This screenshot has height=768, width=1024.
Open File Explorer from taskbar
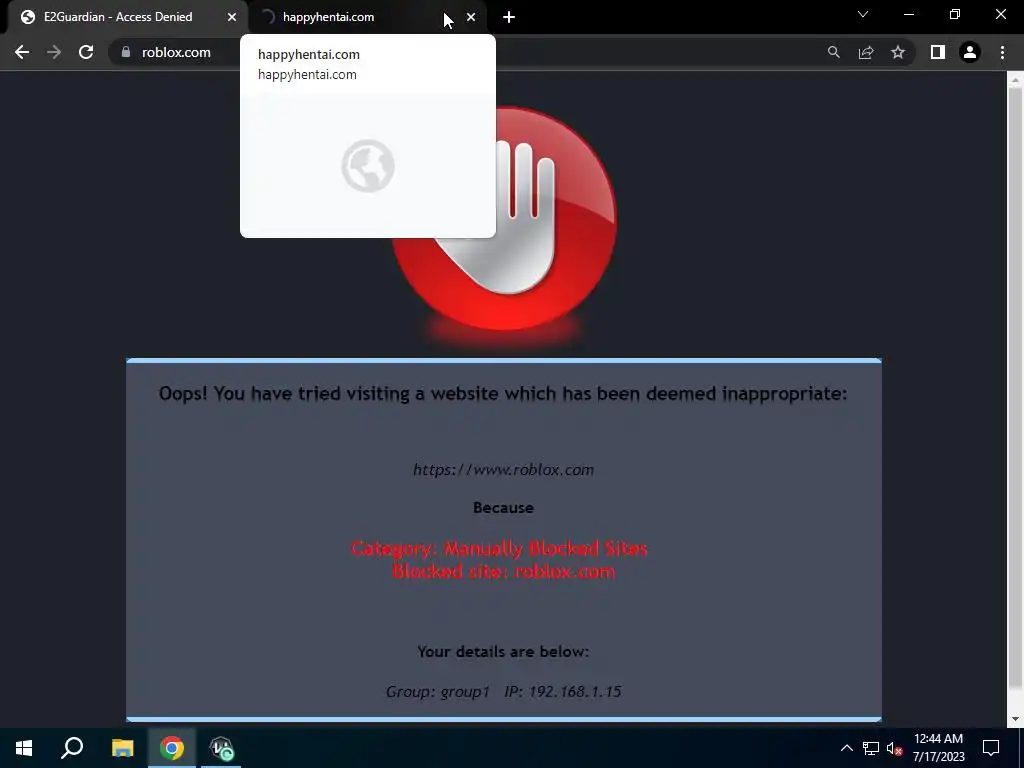pos(122,748)
